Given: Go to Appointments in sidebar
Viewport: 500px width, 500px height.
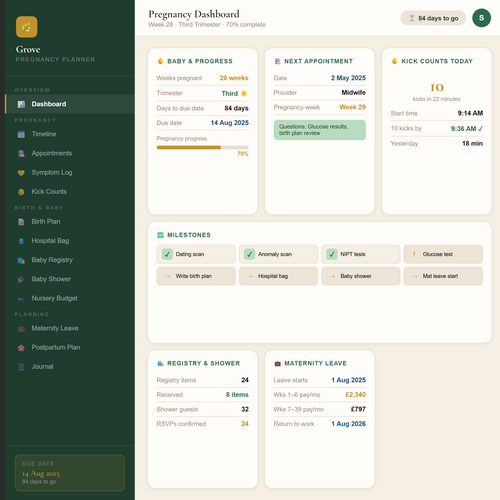Looking at the screenshot, I should coord(70,153).
